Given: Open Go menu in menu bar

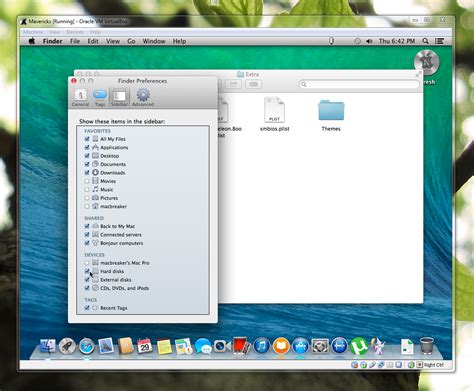Looking at the screenshot, I should pos(131,41).
